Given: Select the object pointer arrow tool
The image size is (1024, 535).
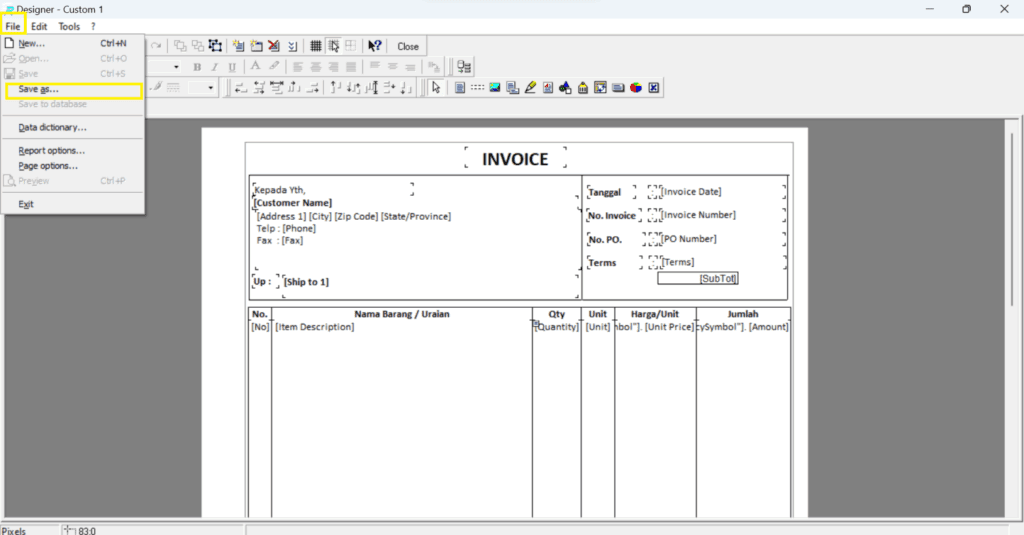Looking at the screenshot, I should [x=435, y=88].
